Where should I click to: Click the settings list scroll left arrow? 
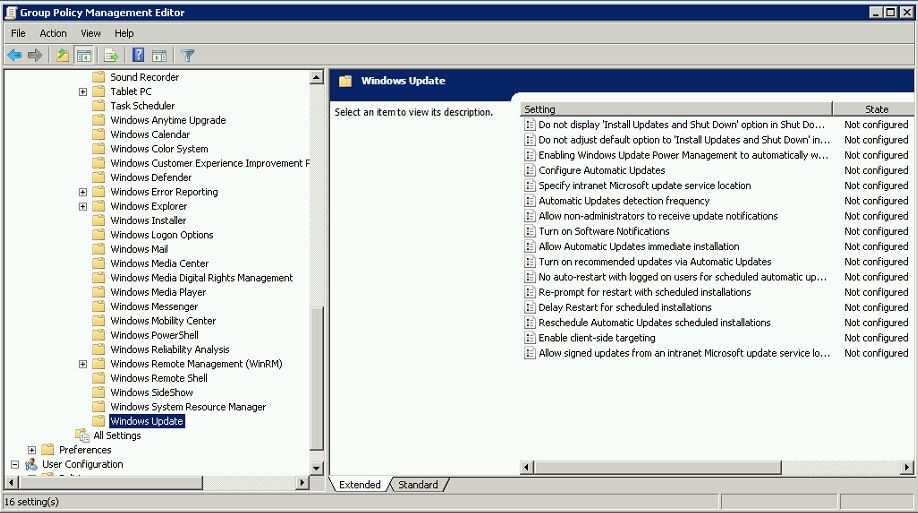click(526, 467)
